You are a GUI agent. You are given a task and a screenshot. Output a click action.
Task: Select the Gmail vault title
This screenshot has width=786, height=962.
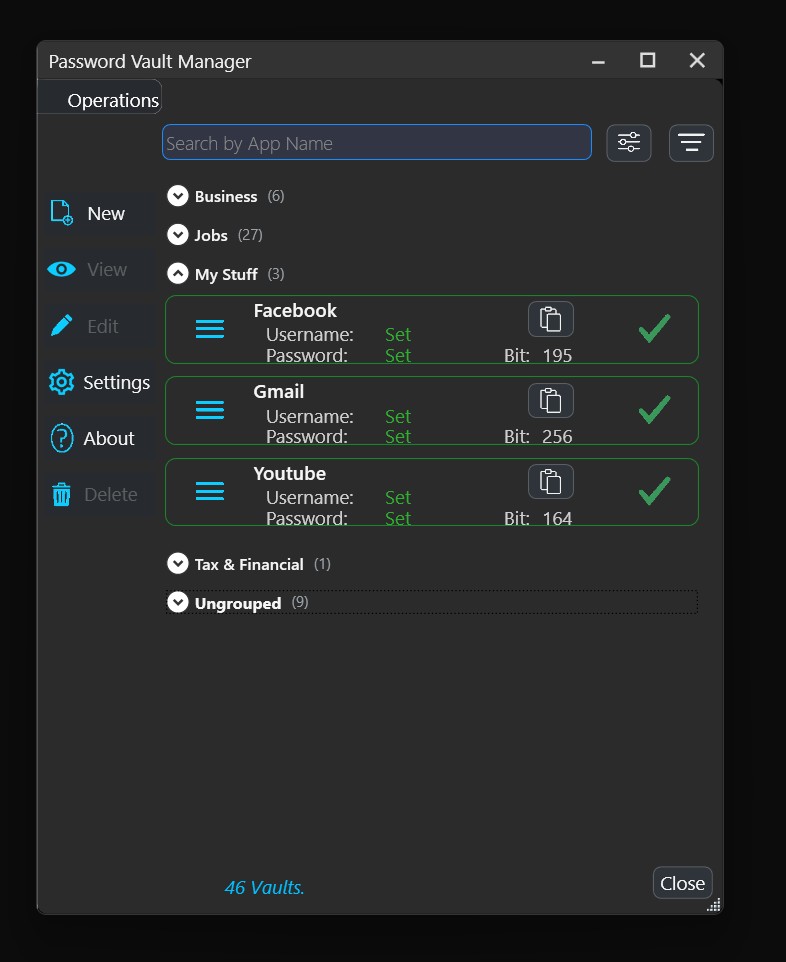point(279,391)
